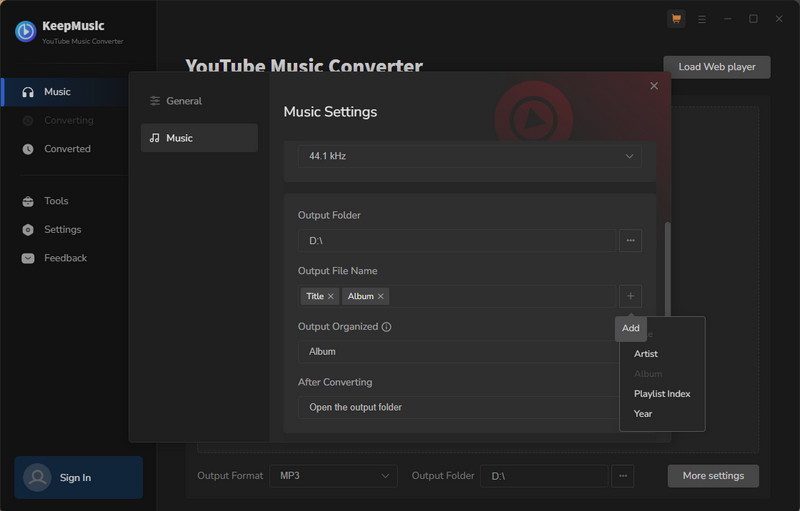Click the Load Web player button
Screen dimensions: 800x511
pyautogui.click(x=717, y=67)
